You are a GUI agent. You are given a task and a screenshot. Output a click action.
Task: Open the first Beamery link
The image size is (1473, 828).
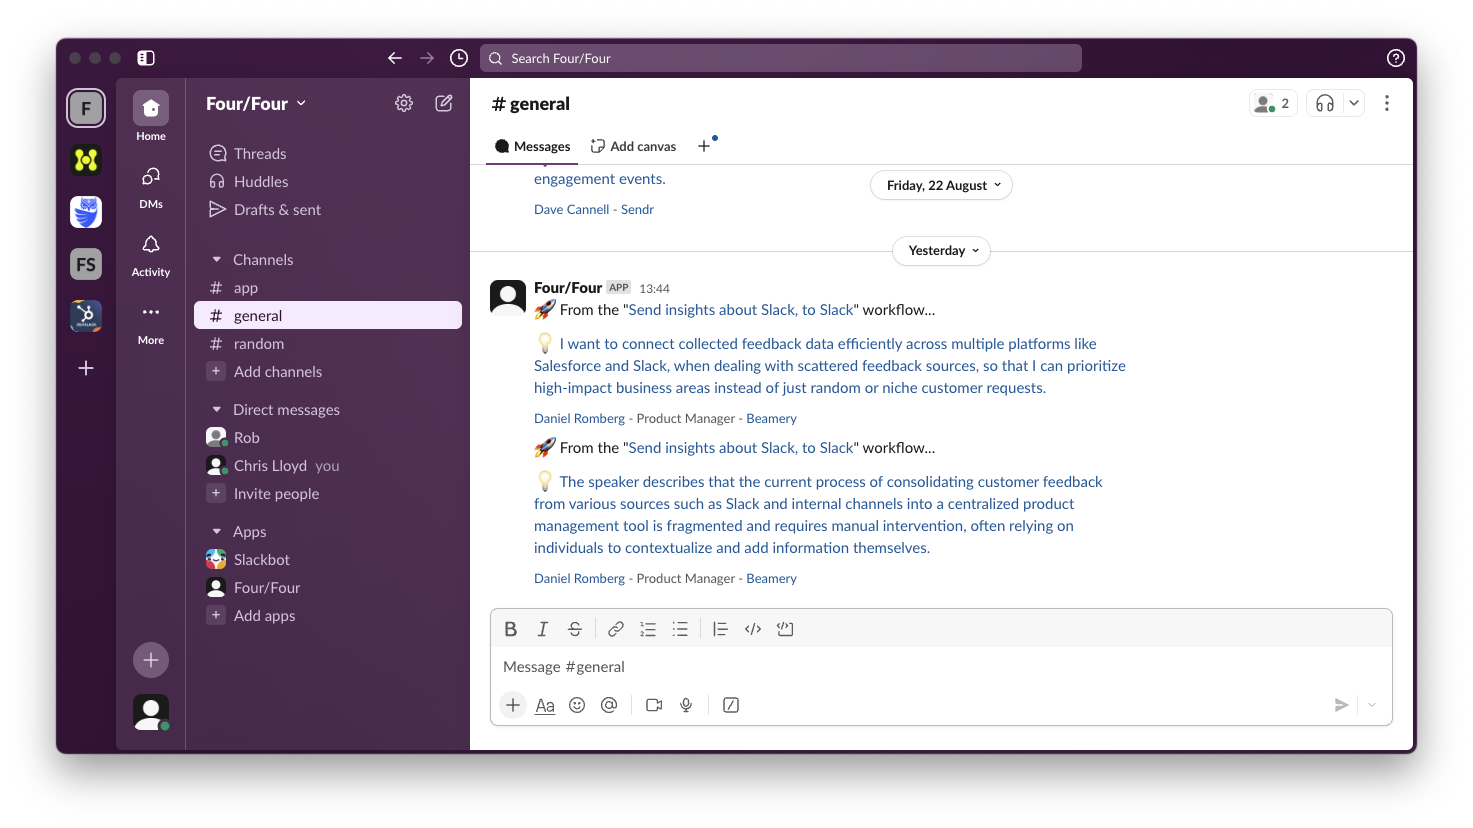pos(771,418)
